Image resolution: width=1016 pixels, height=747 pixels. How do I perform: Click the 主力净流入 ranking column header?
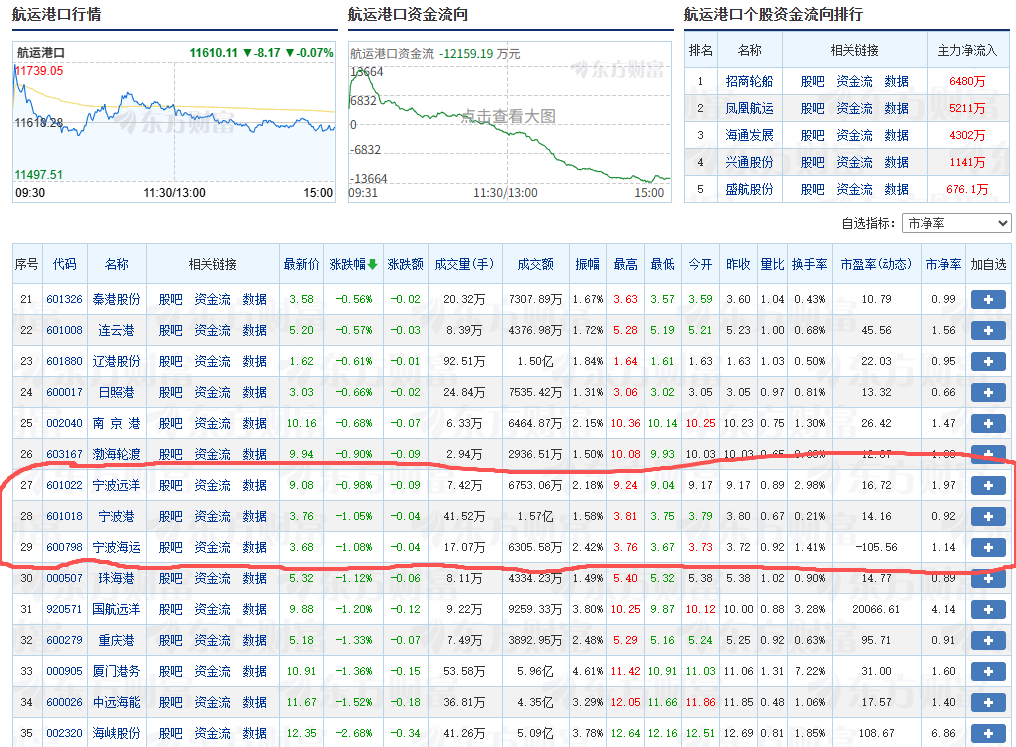[967, 51]
